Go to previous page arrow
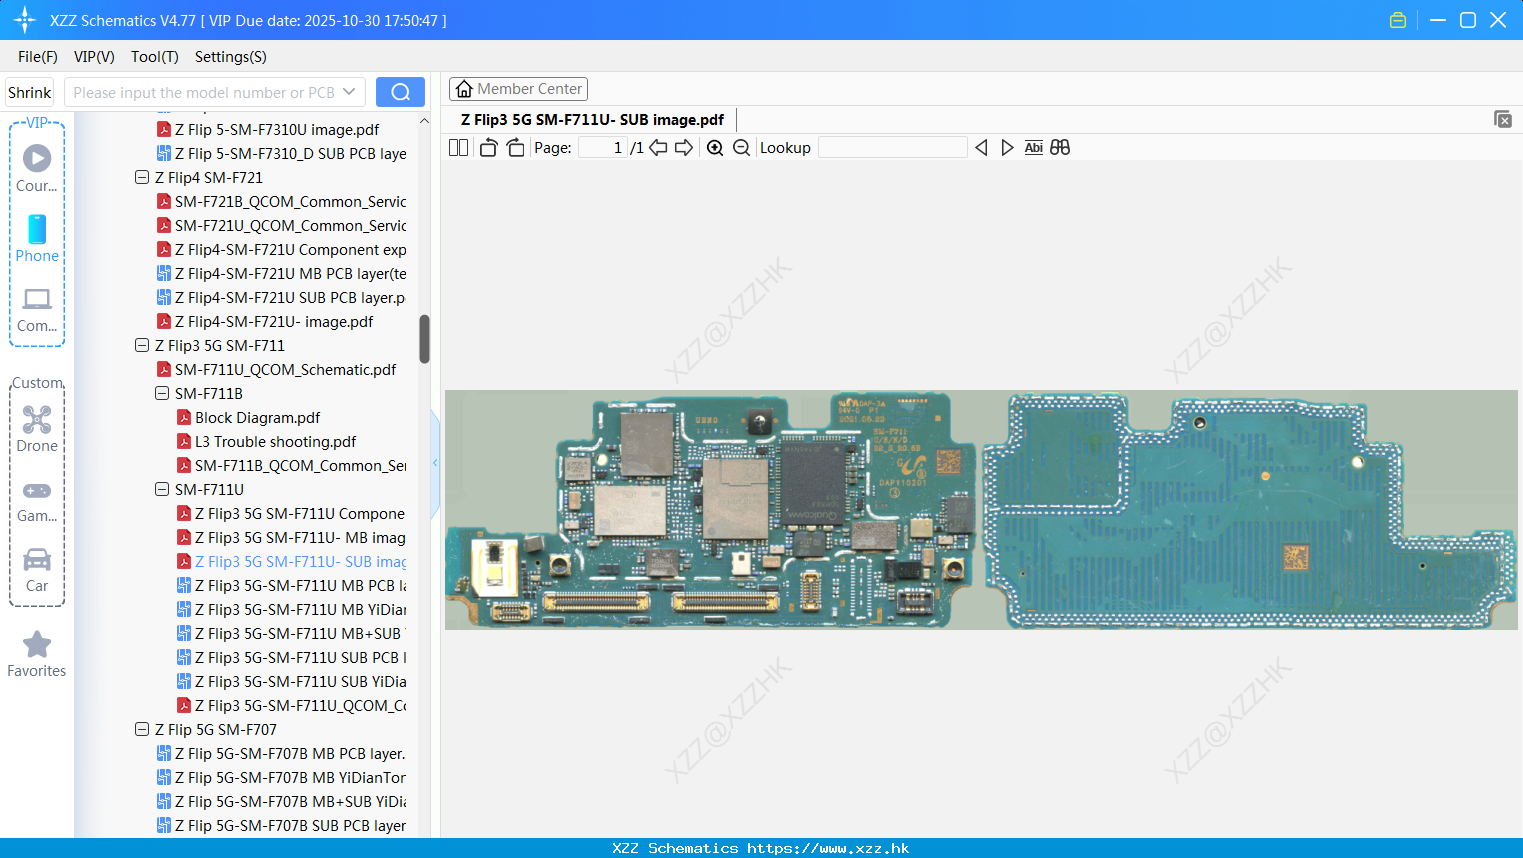 pyautogui.click(x=658, y=147)
